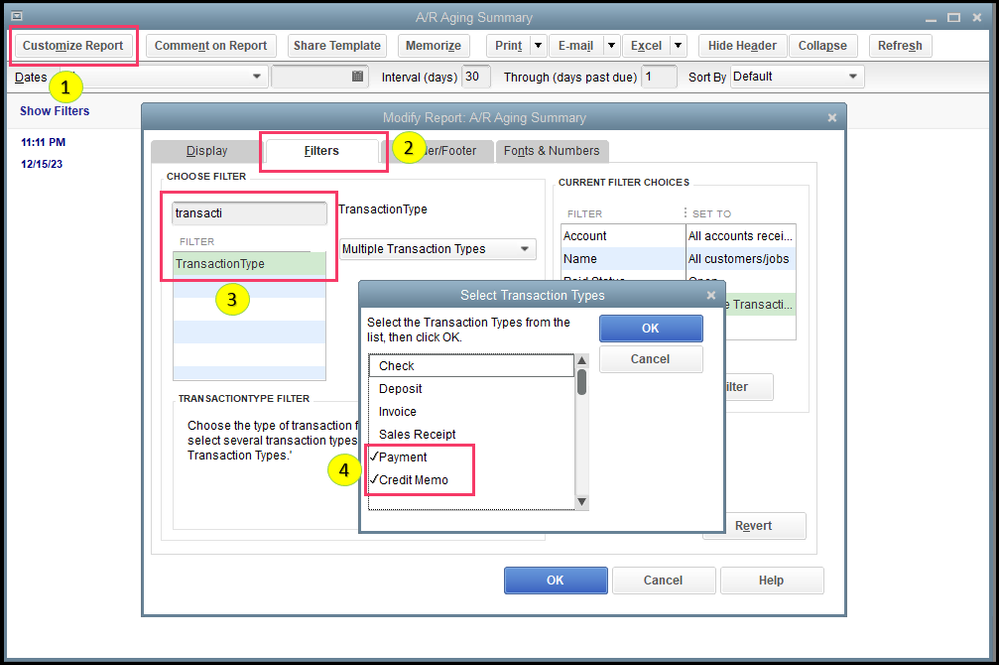Image resolution: width=999 pixels, height=665 pixels.
Task: Expand the Sort By Default dropdown
Action: pos(852,76)
